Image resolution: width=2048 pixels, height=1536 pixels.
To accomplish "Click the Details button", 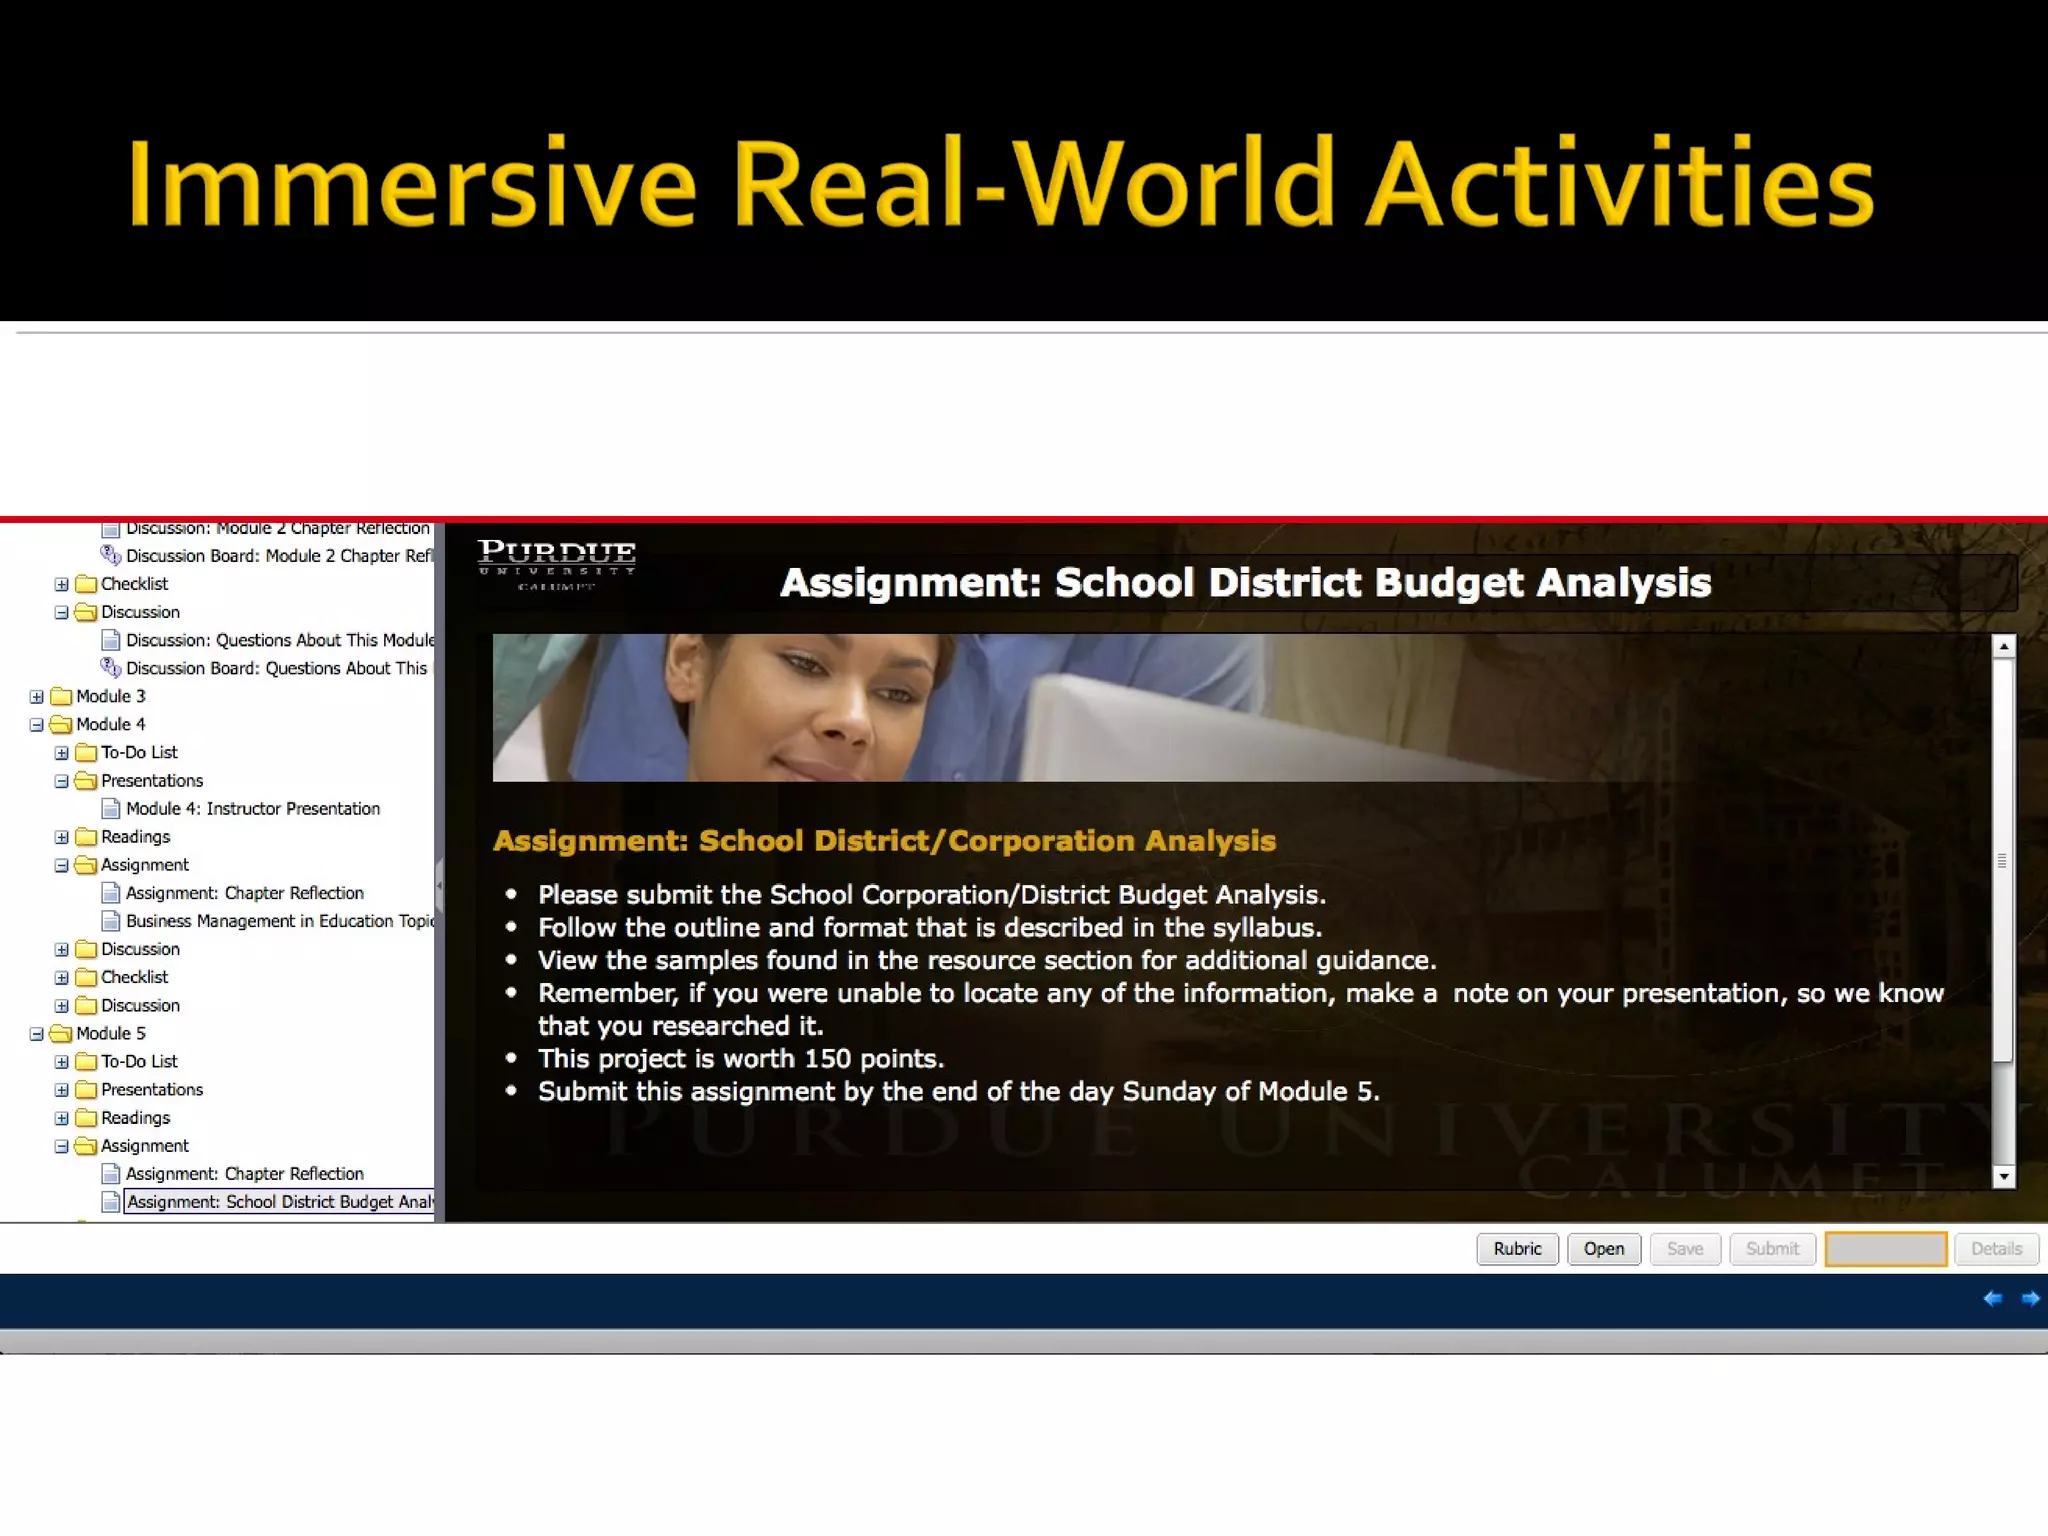I will 1996,1248.
